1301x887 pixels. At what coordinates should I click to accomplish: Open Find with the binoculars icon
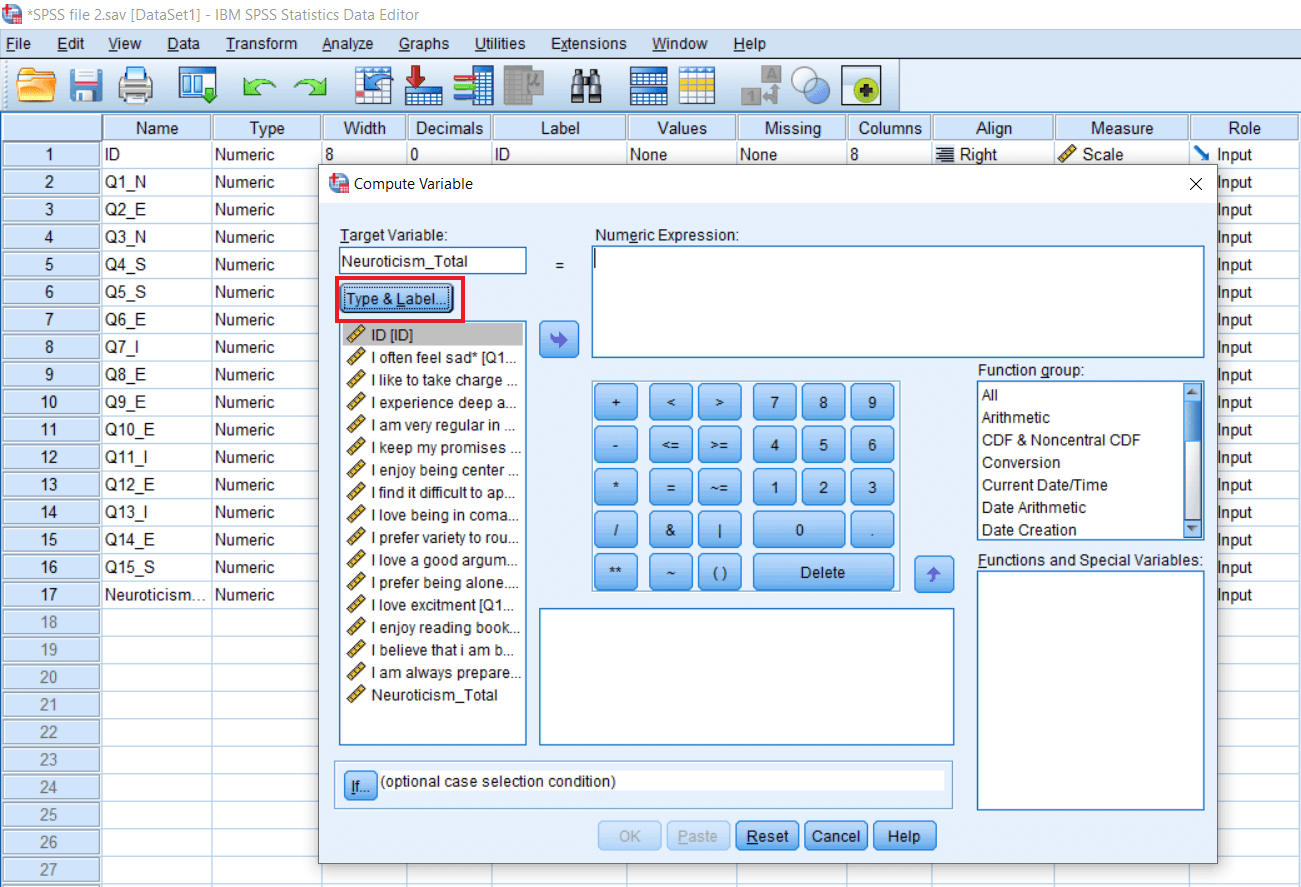(x=585, y=86)
